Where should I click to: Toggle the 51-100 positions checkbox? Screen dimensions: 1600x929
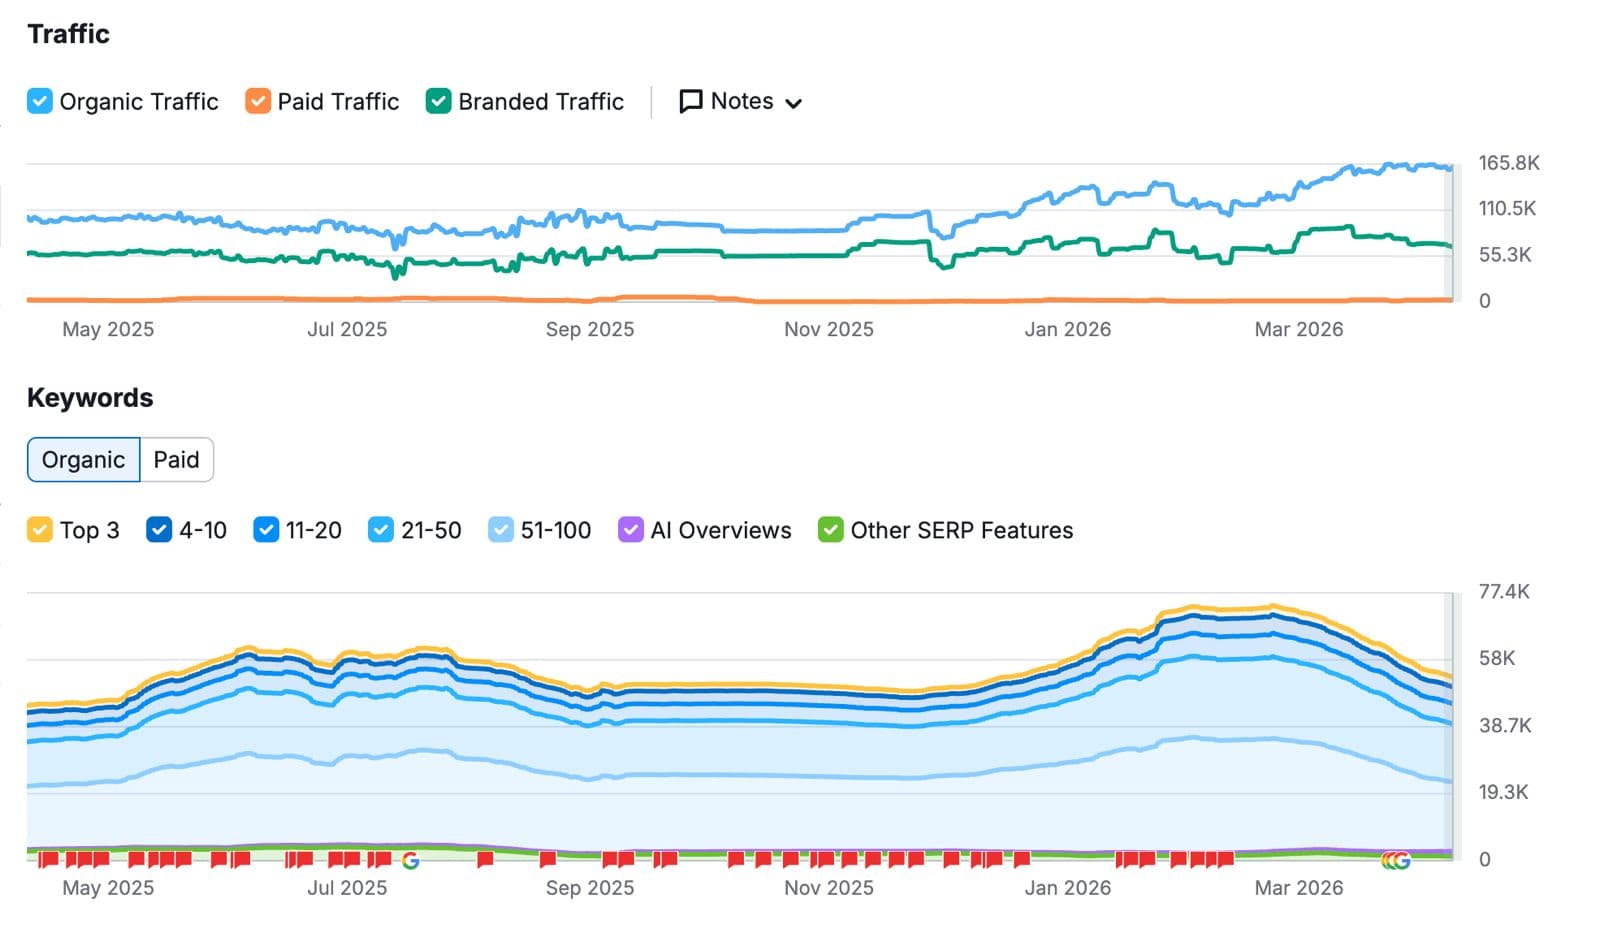coord(501,530)
